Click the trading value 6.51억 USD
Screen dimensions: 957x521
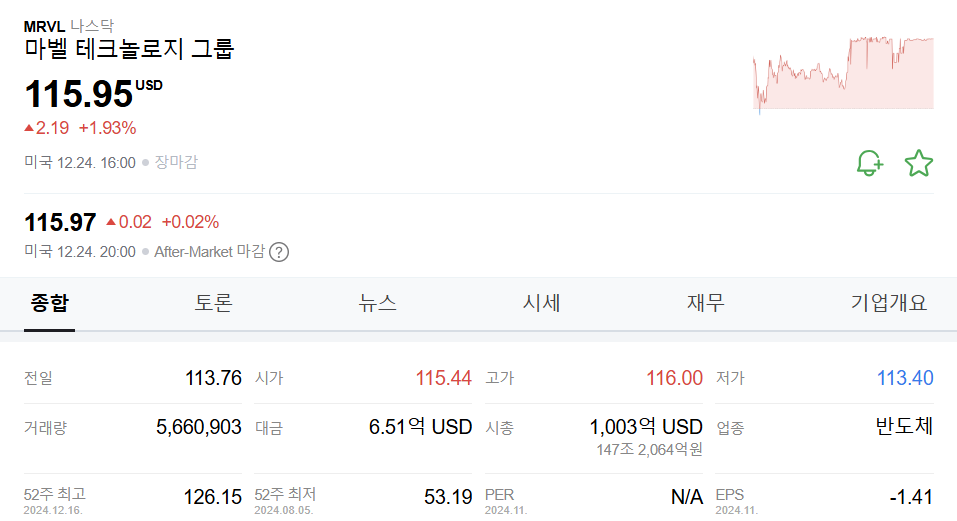[x=421, y=427]
